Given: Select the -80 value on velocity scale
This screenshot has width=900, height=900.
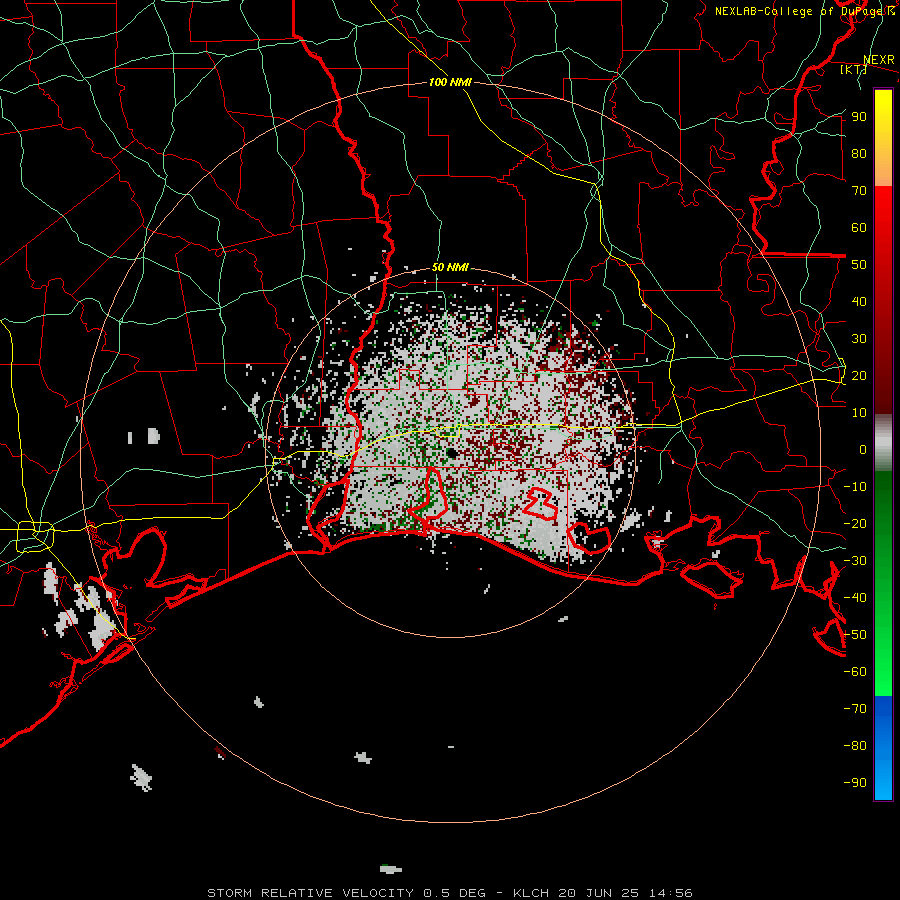Looking at the screenshot, I should click(x=855, y=746).
